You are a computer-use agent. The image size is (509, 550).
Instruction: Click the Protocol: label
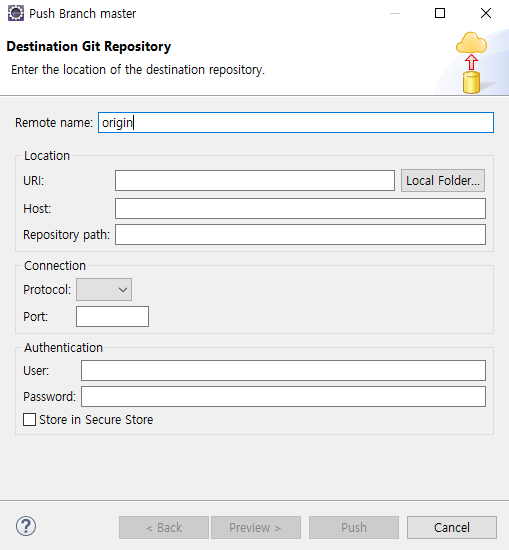[47, 290]
